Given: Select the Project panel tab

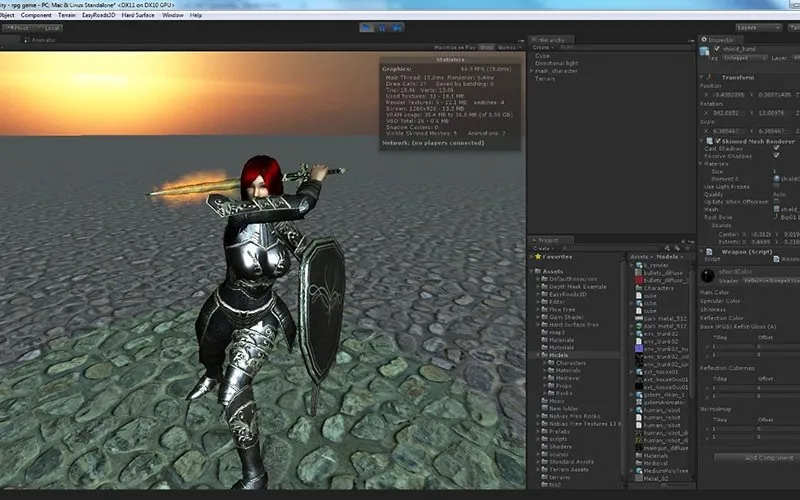Looking at the screenshot, I should coord(550,240).
